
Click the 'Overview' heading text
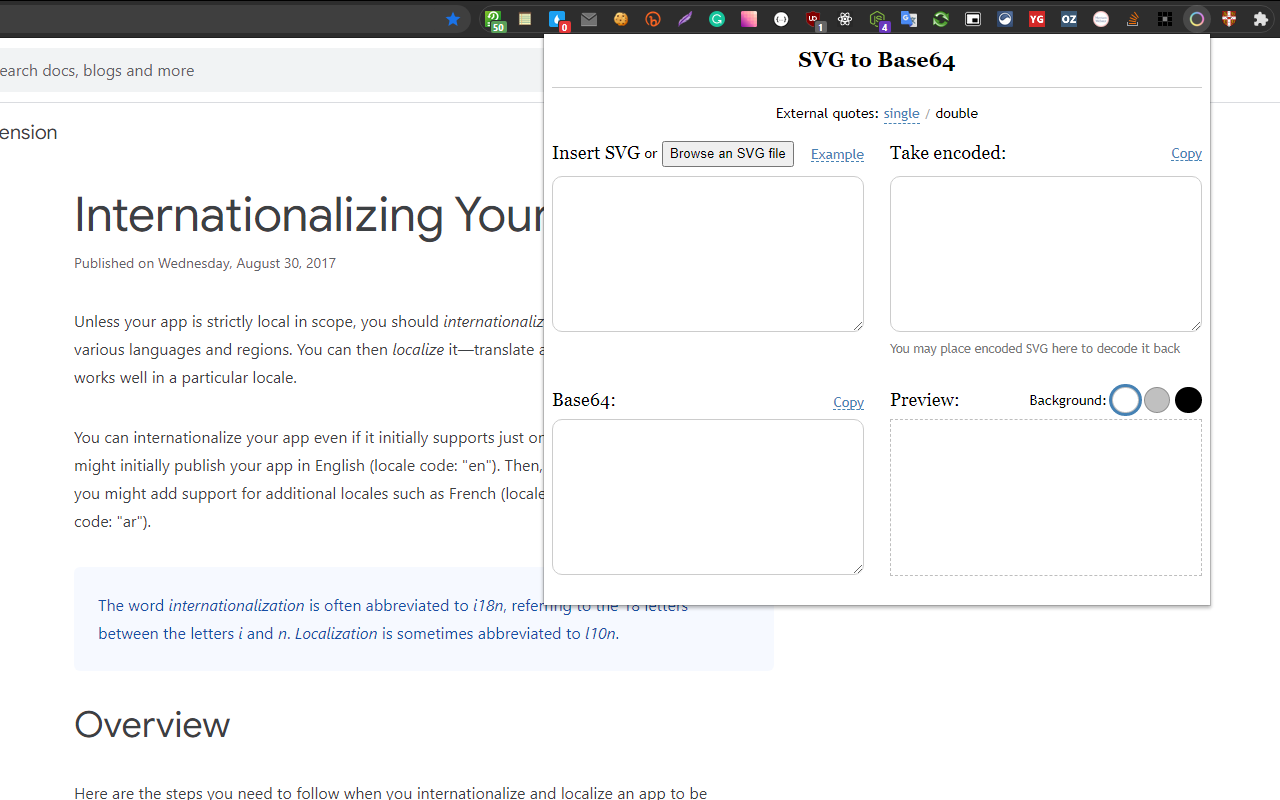[x=152, y=724]
